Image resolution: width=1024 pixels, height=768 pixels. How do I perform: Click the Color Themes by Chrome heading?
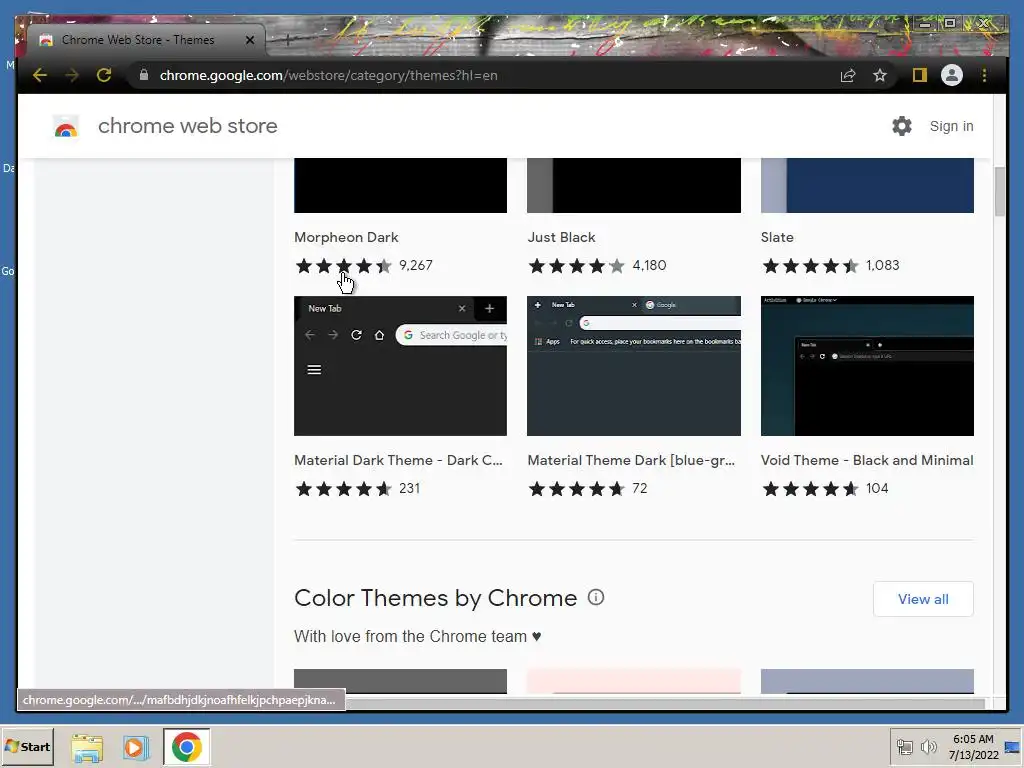click(436, 598)
